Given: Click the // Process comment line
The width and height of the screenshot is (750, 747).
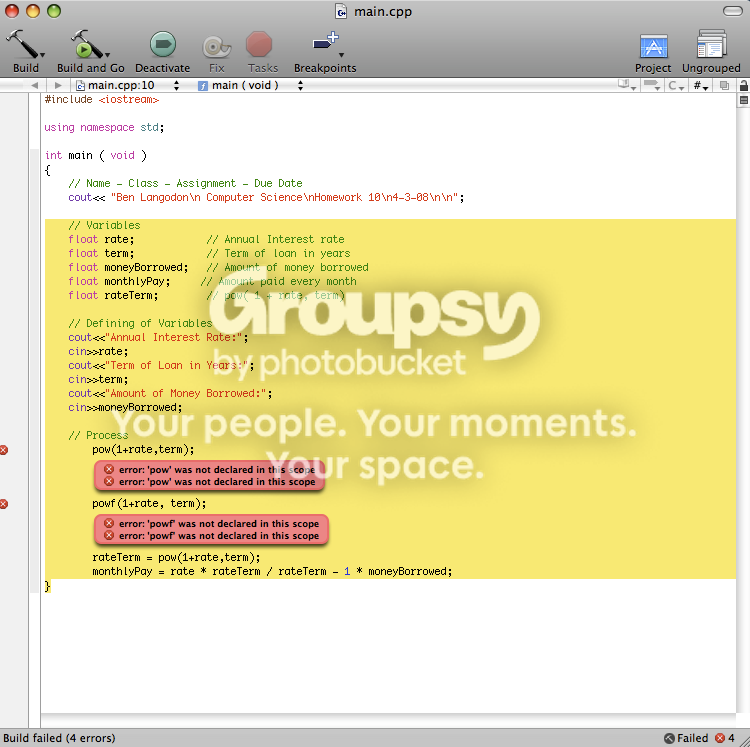Looking at the screenshot, I should [x=98, y=435].
